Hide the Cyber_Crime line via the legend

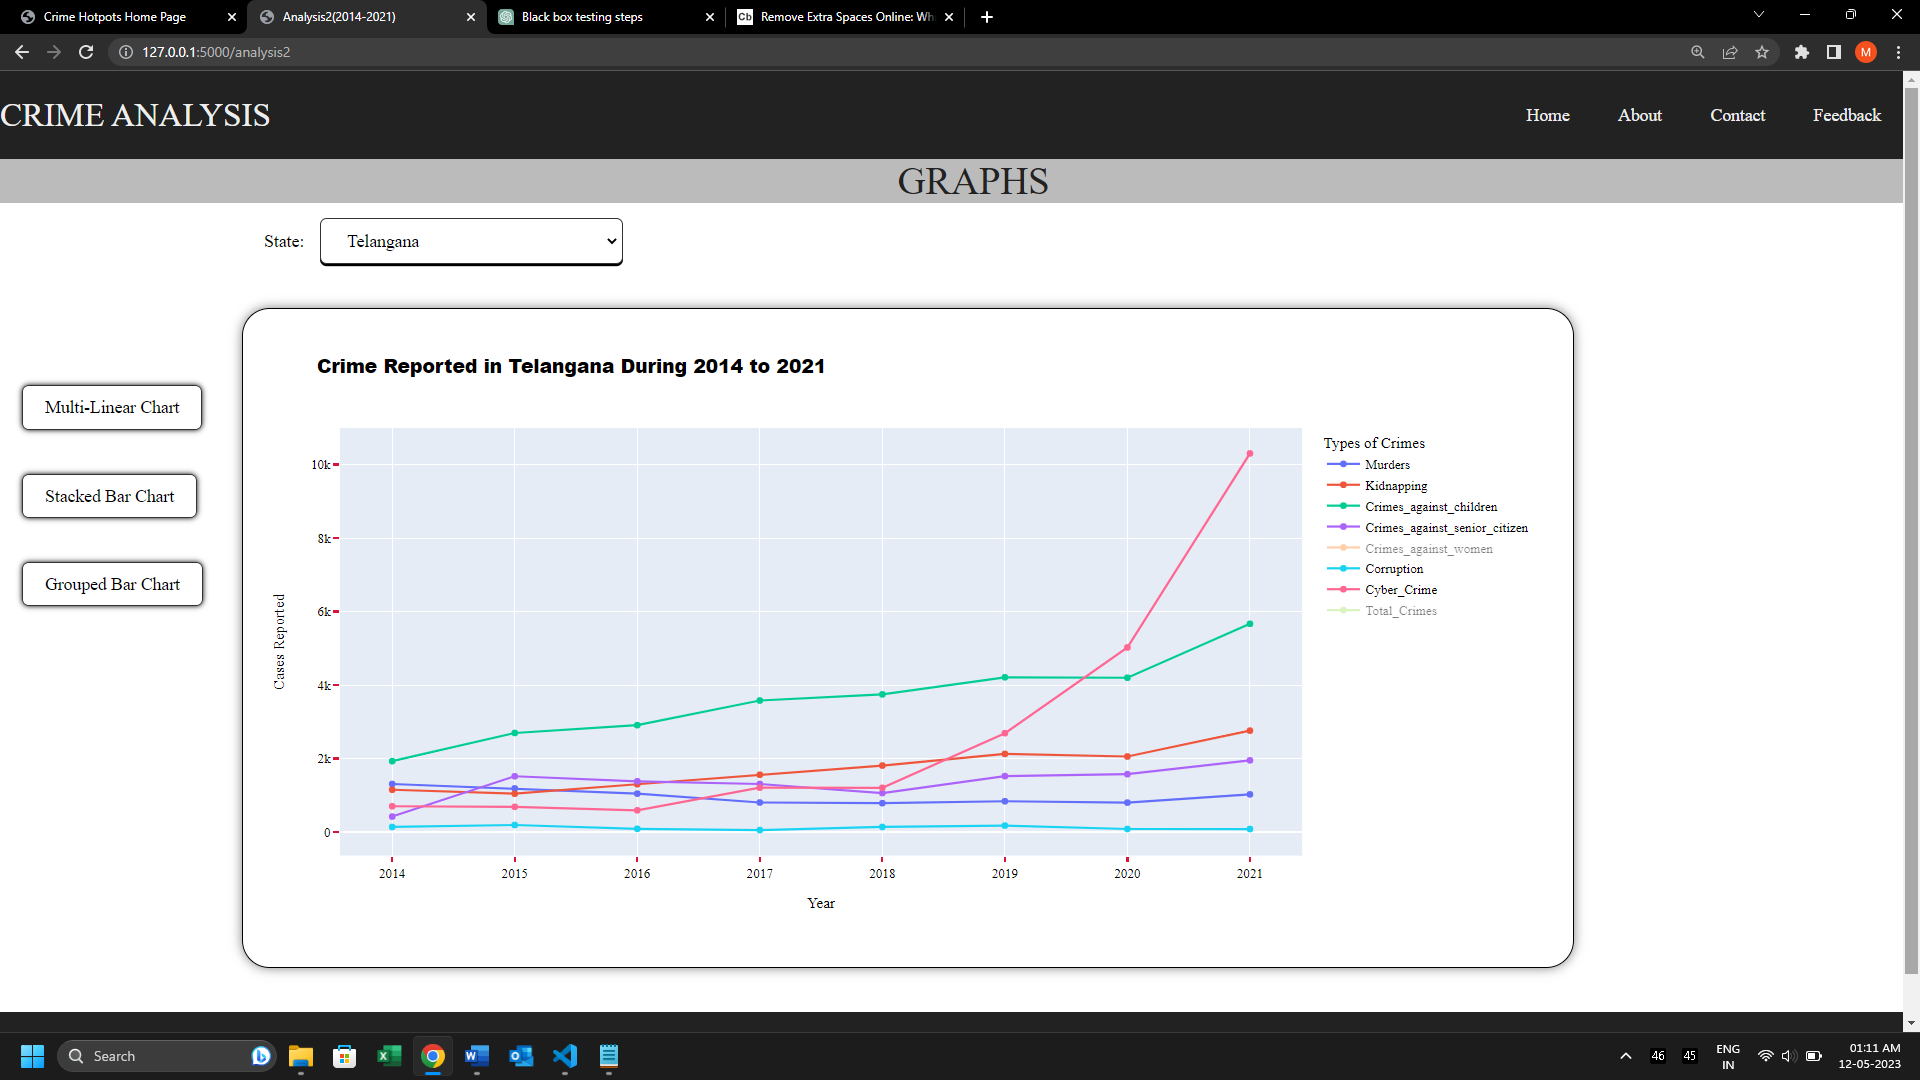click(1400, 590)
